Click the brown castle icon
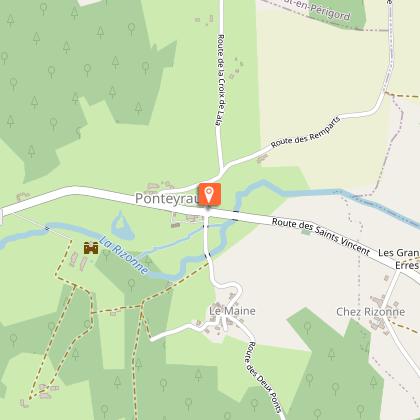This screenshot has height=420, width=420. coord(91,248)
